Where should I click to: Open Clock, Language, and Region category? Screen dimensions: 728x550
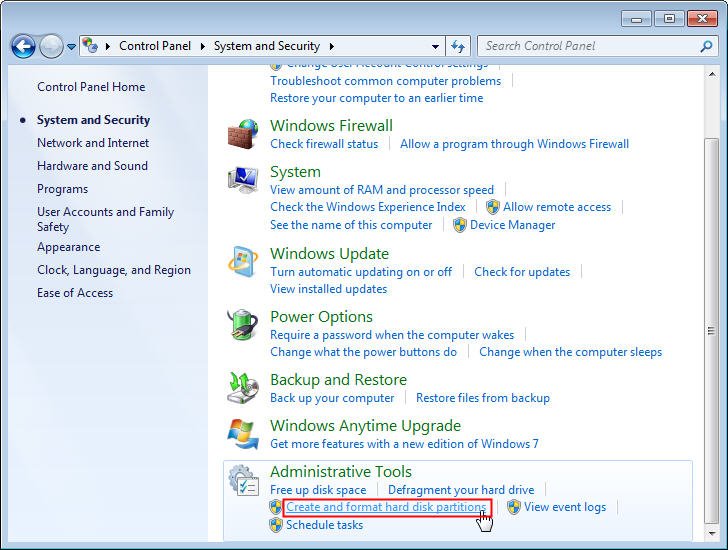[x=114, y=270]
